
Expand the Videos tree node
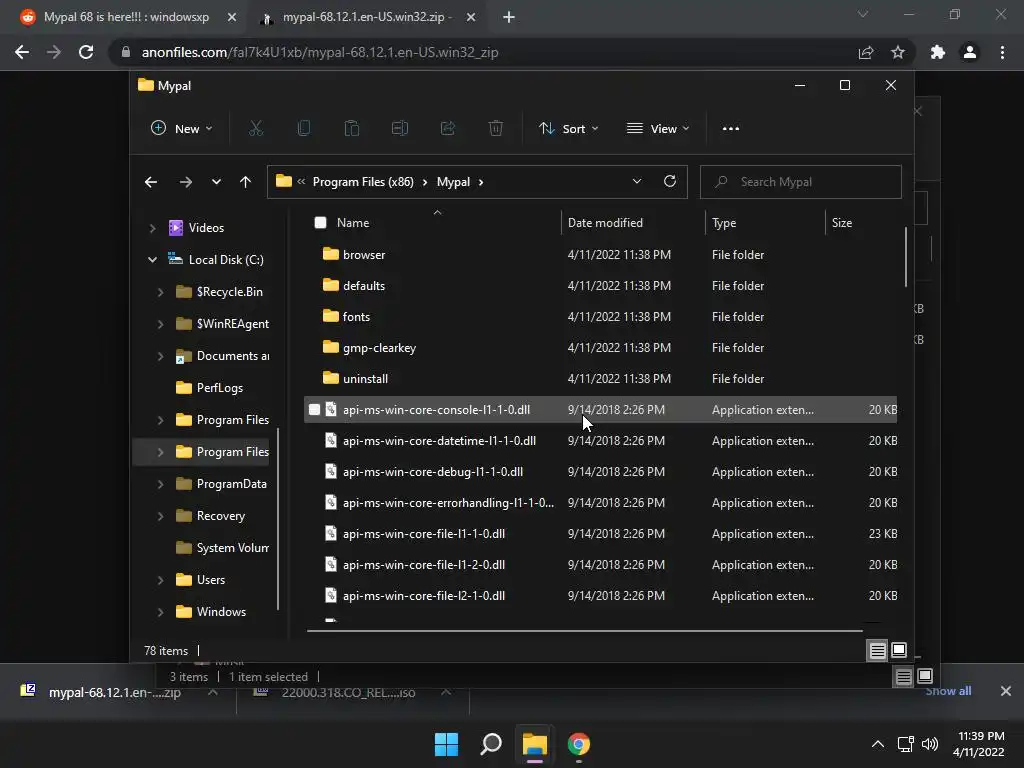pyautogui.click(x=152, y=228)
